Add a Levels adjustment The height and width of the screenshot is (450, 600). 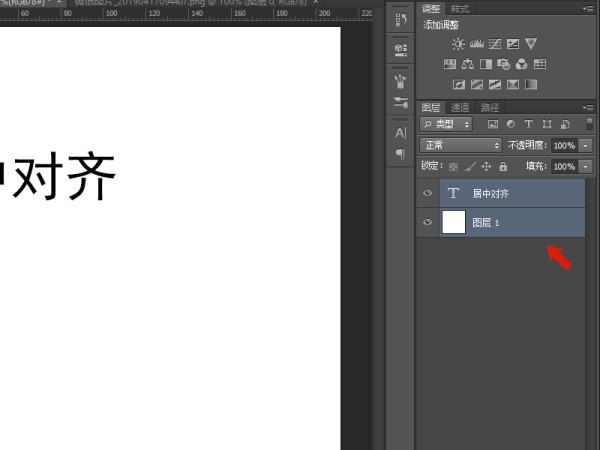tap(476, 44)
